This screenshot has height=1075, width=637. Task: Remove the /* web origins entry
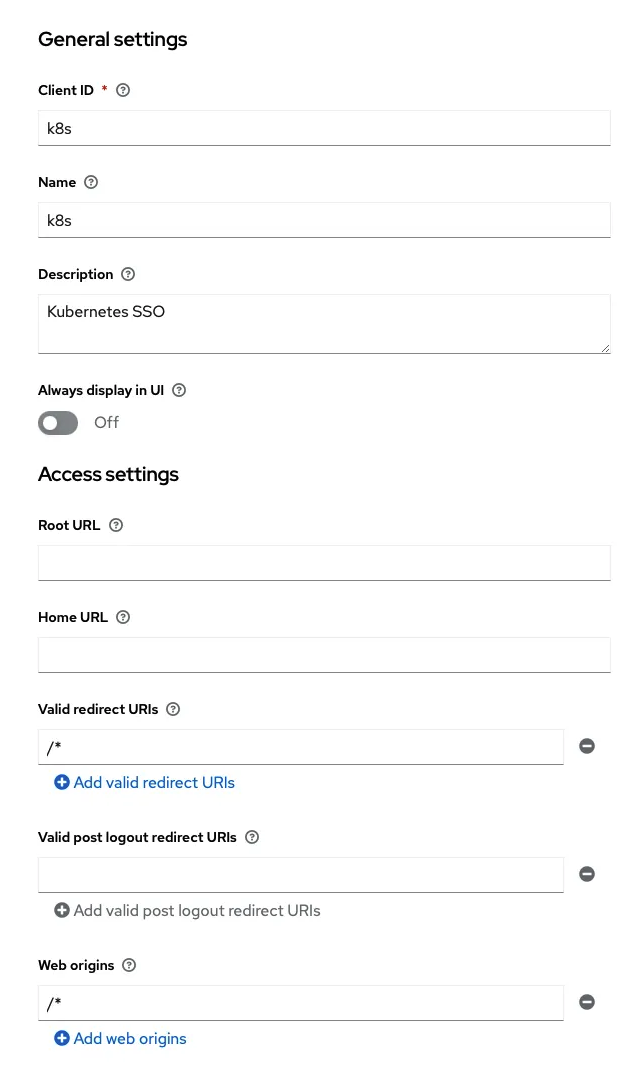(587, 1002)
